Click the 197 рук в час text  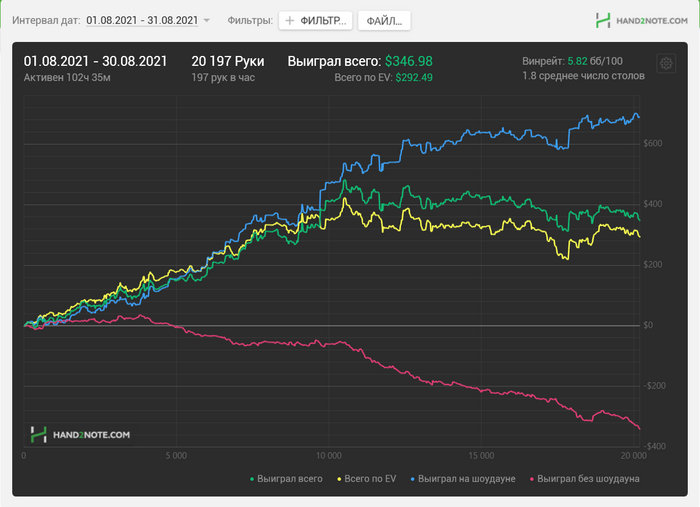[x=223, y=78]
